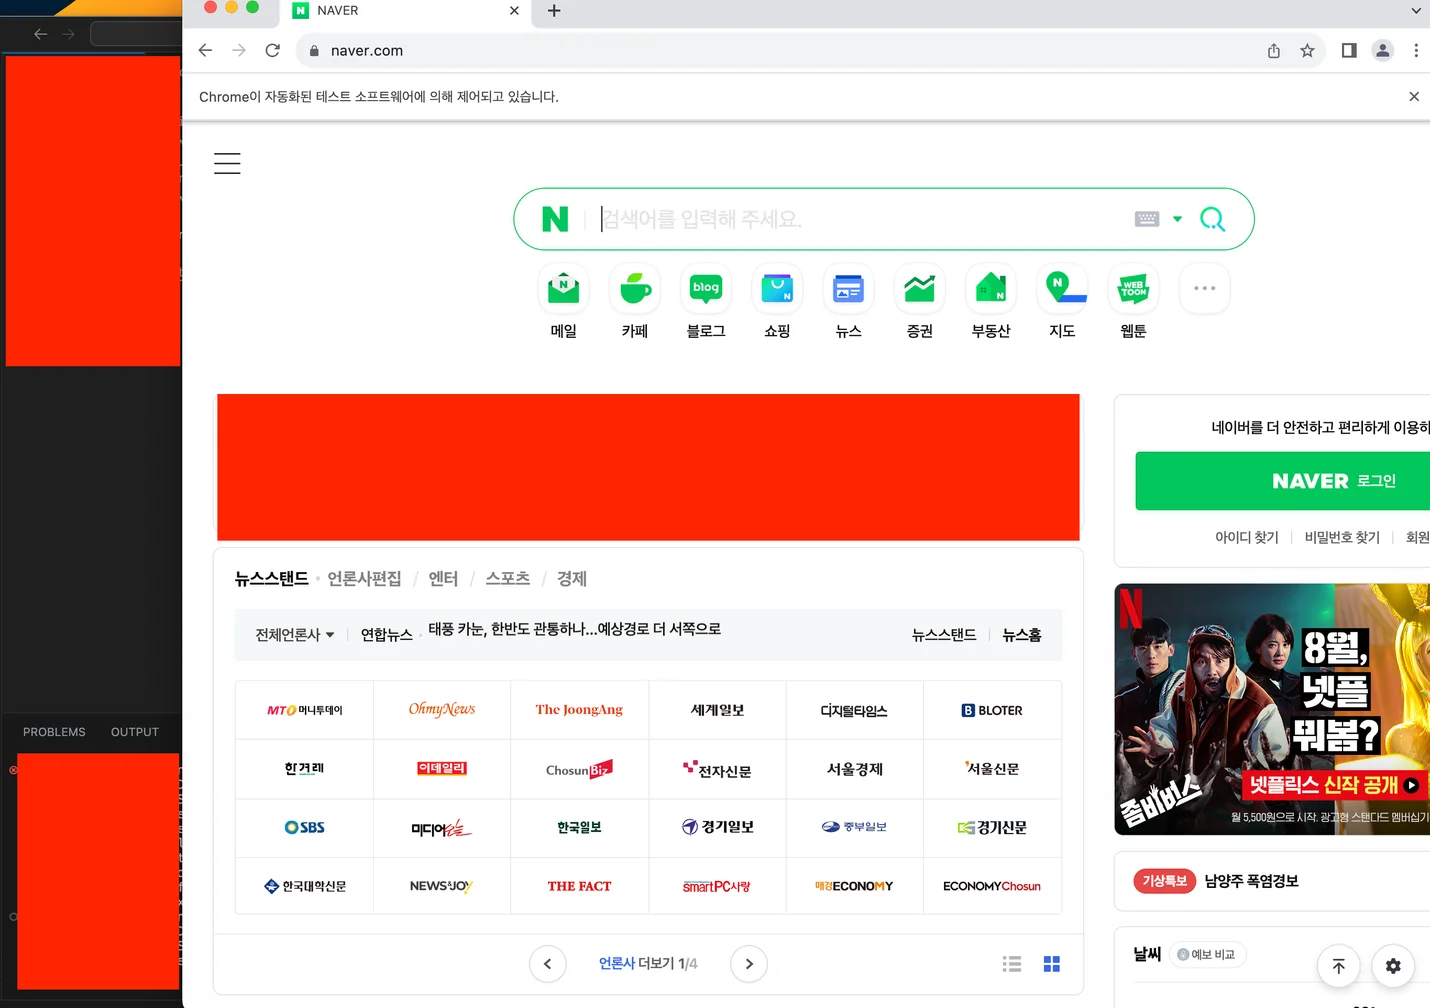Screen dimensions: 1430x1008
Task: Switch to PROBLEMS tab in the editor window
Action: coord(54,732)
